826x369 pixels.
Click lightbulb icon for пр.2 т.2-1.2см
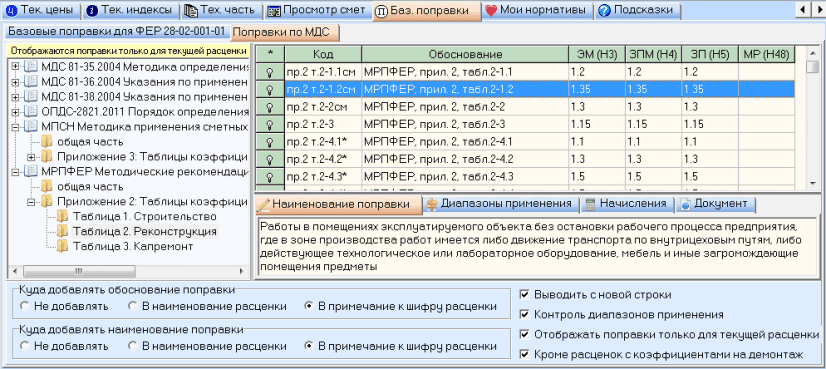pyautogui.click(x=270, y=90)
